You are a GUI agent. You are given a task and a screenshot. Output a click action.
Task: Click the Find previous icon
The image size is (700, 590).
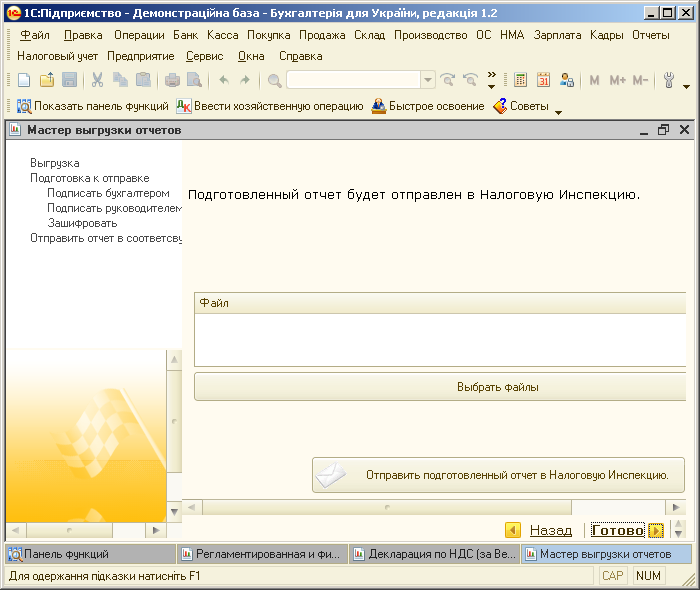tap(470, 80)
